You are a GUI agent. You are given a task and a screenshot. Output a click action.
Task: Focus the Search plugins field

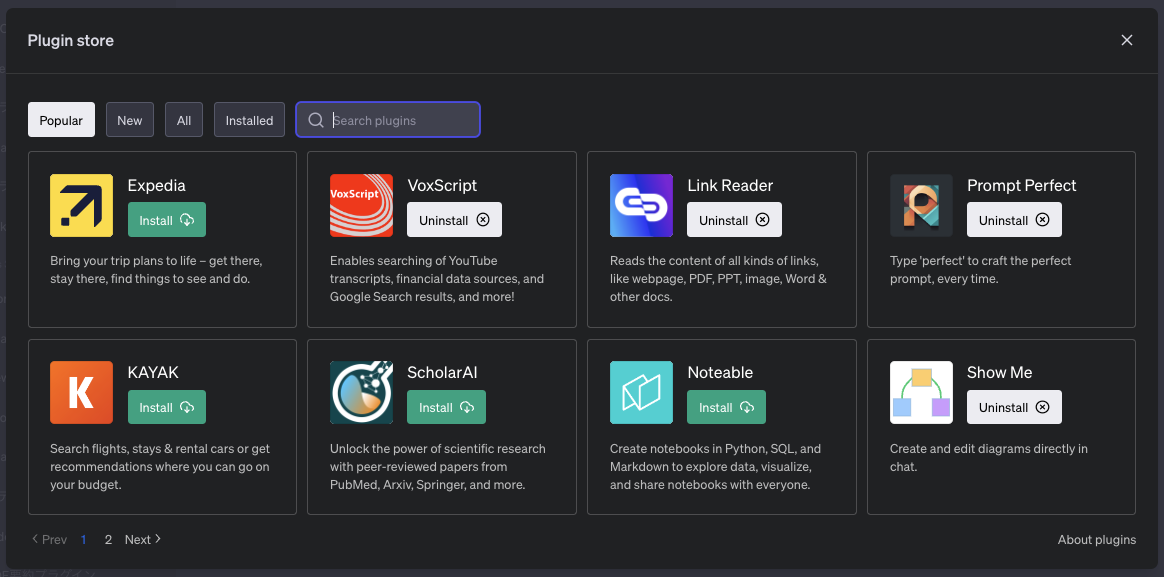point(400,120)
